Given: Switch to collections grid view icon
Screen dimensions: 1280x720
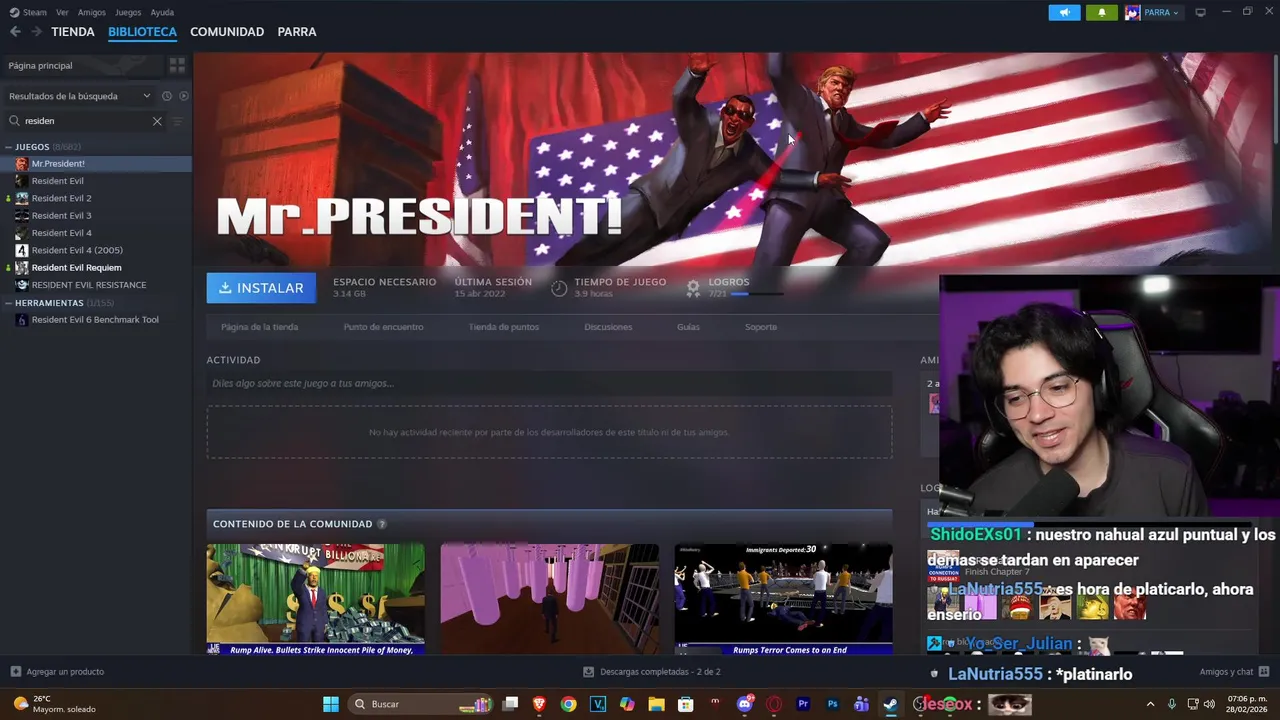Looking at the screenshot, I should coord(177,65).
